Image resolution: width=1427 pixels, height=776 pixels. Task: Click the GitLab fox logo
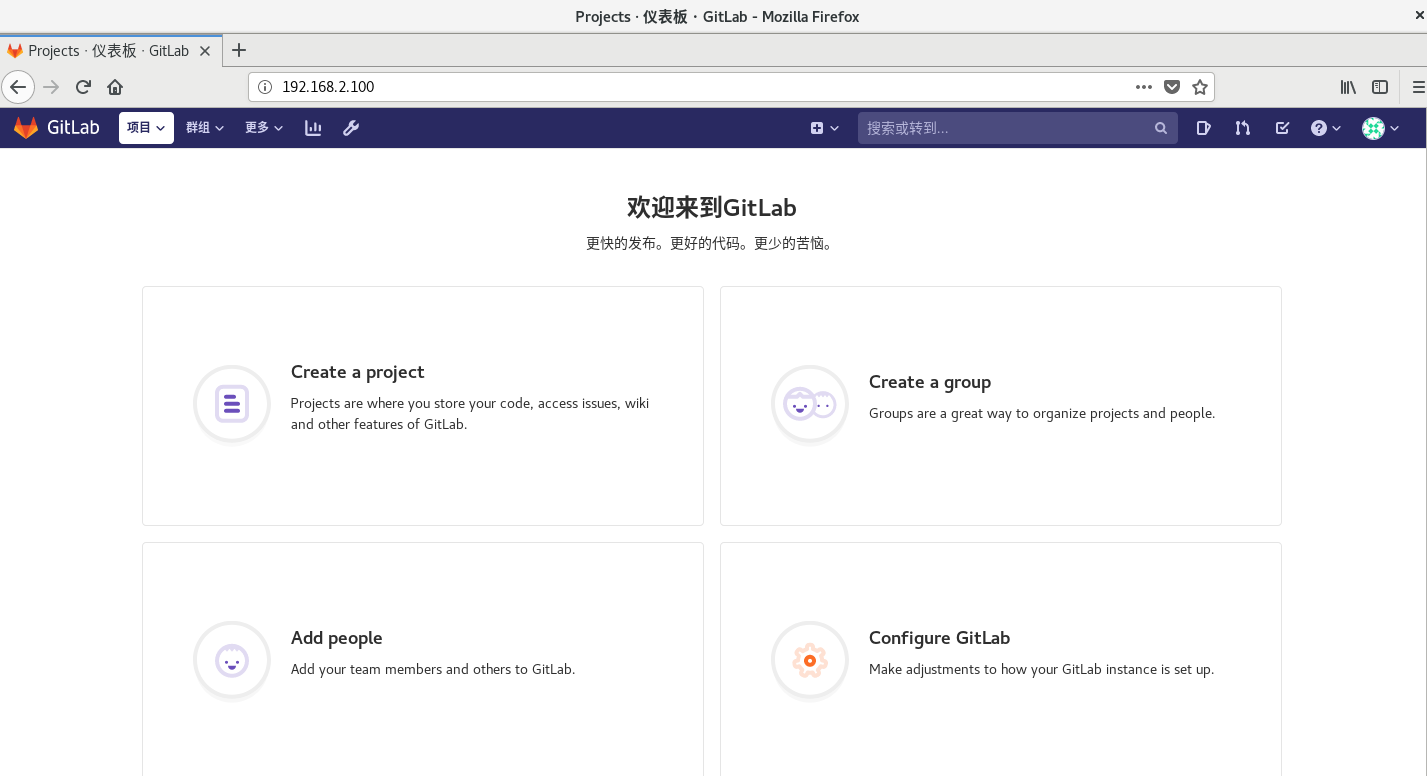[x=26, y=128]
